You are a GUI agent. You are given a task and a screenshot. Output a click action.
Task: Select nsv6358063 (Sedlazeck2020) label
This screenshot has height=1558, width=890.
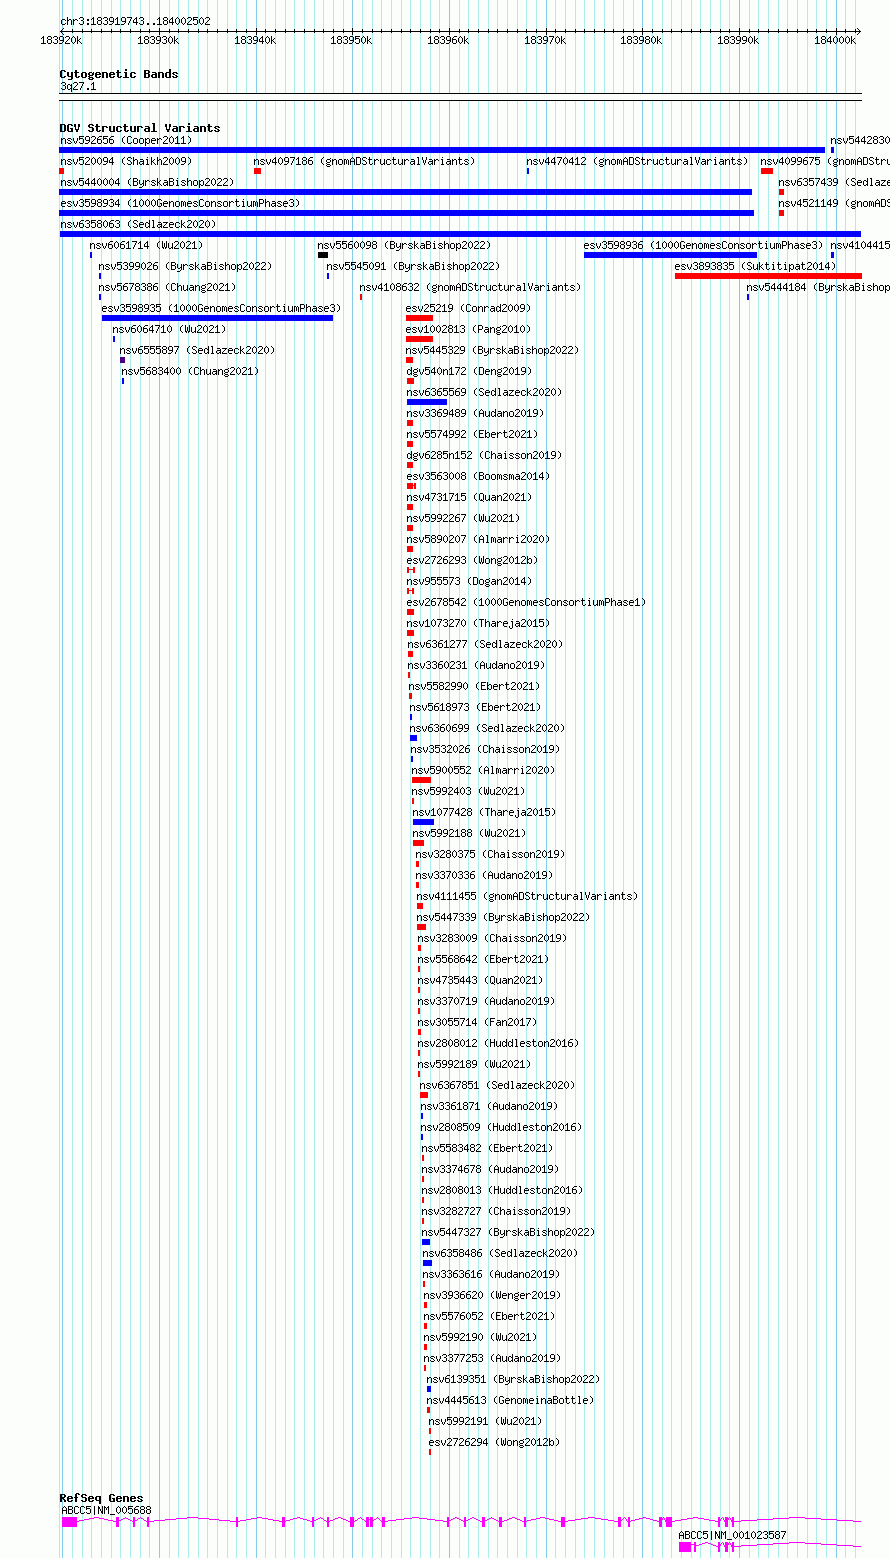pos(138,224)
